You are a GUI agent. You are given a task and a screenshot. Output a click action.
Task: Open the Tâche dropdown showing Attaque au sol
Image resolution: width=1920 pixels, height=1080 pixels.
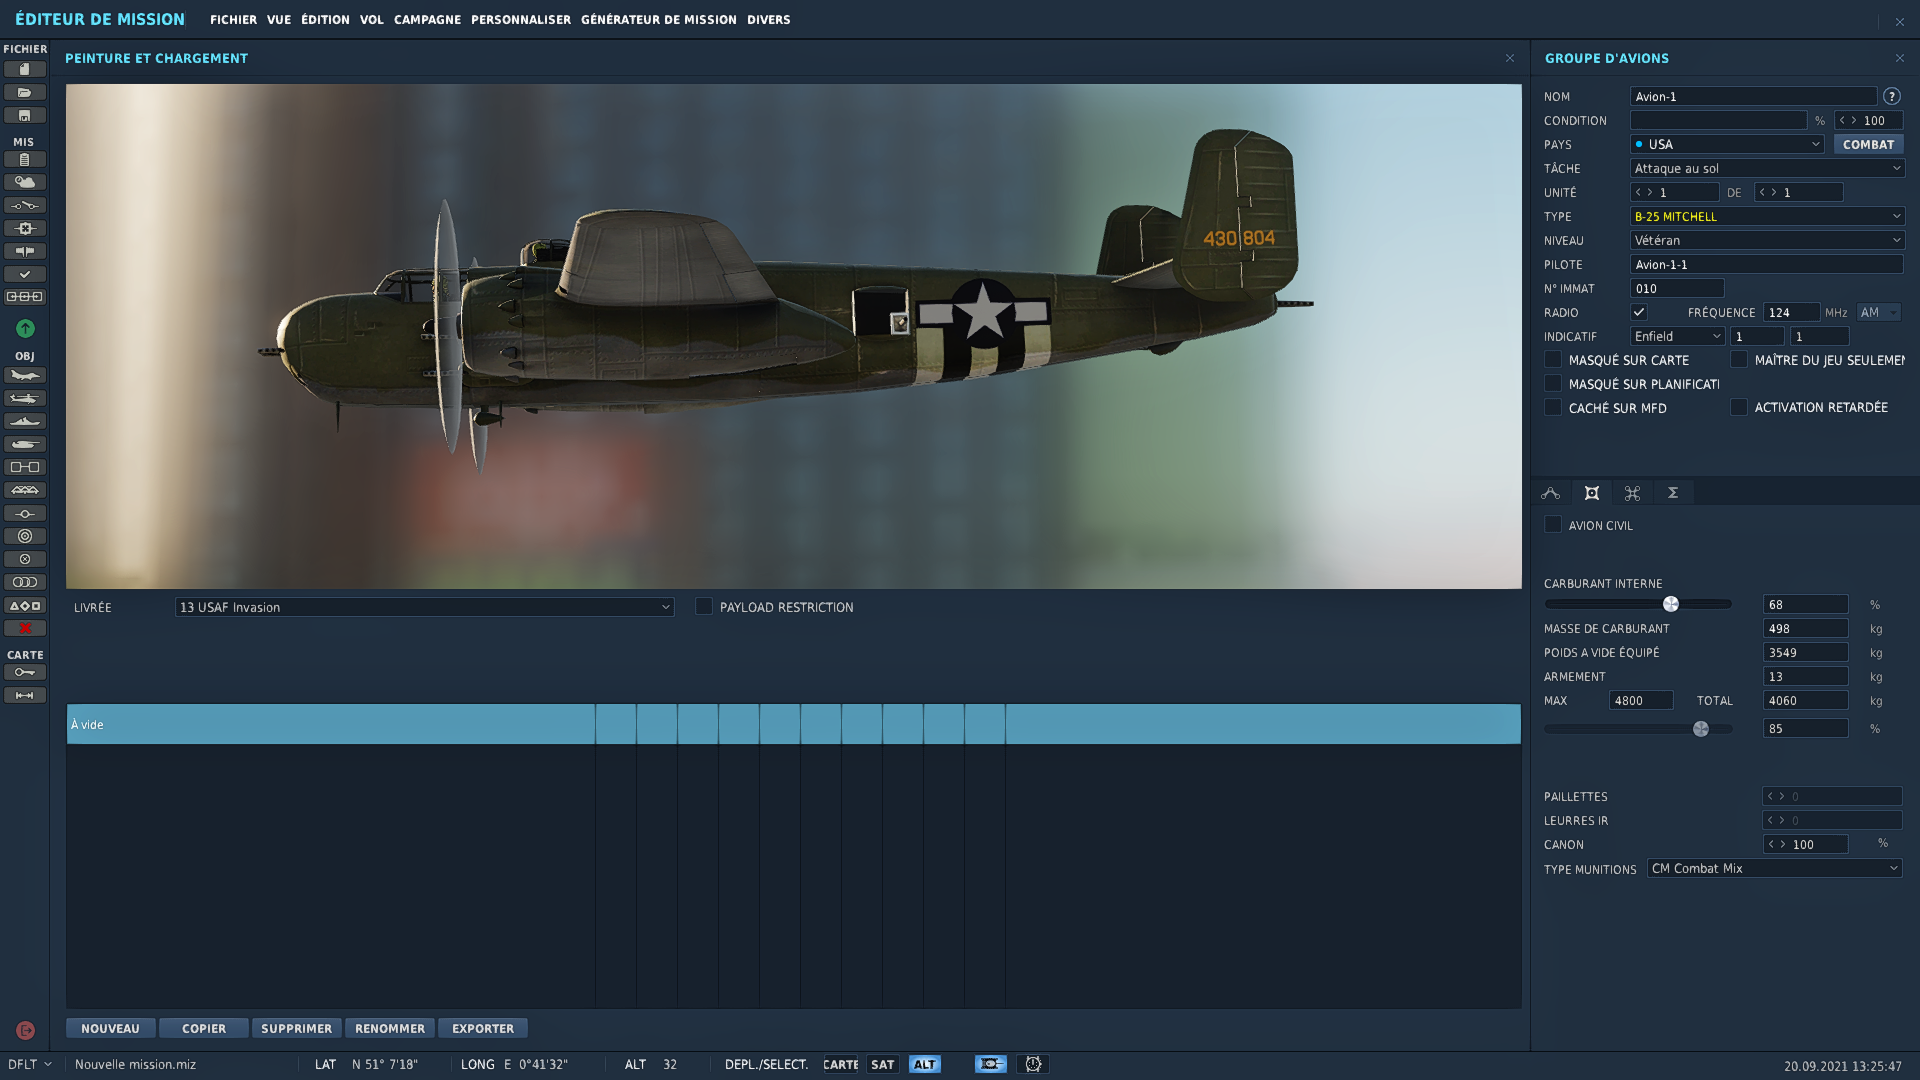click(1767, 168)
